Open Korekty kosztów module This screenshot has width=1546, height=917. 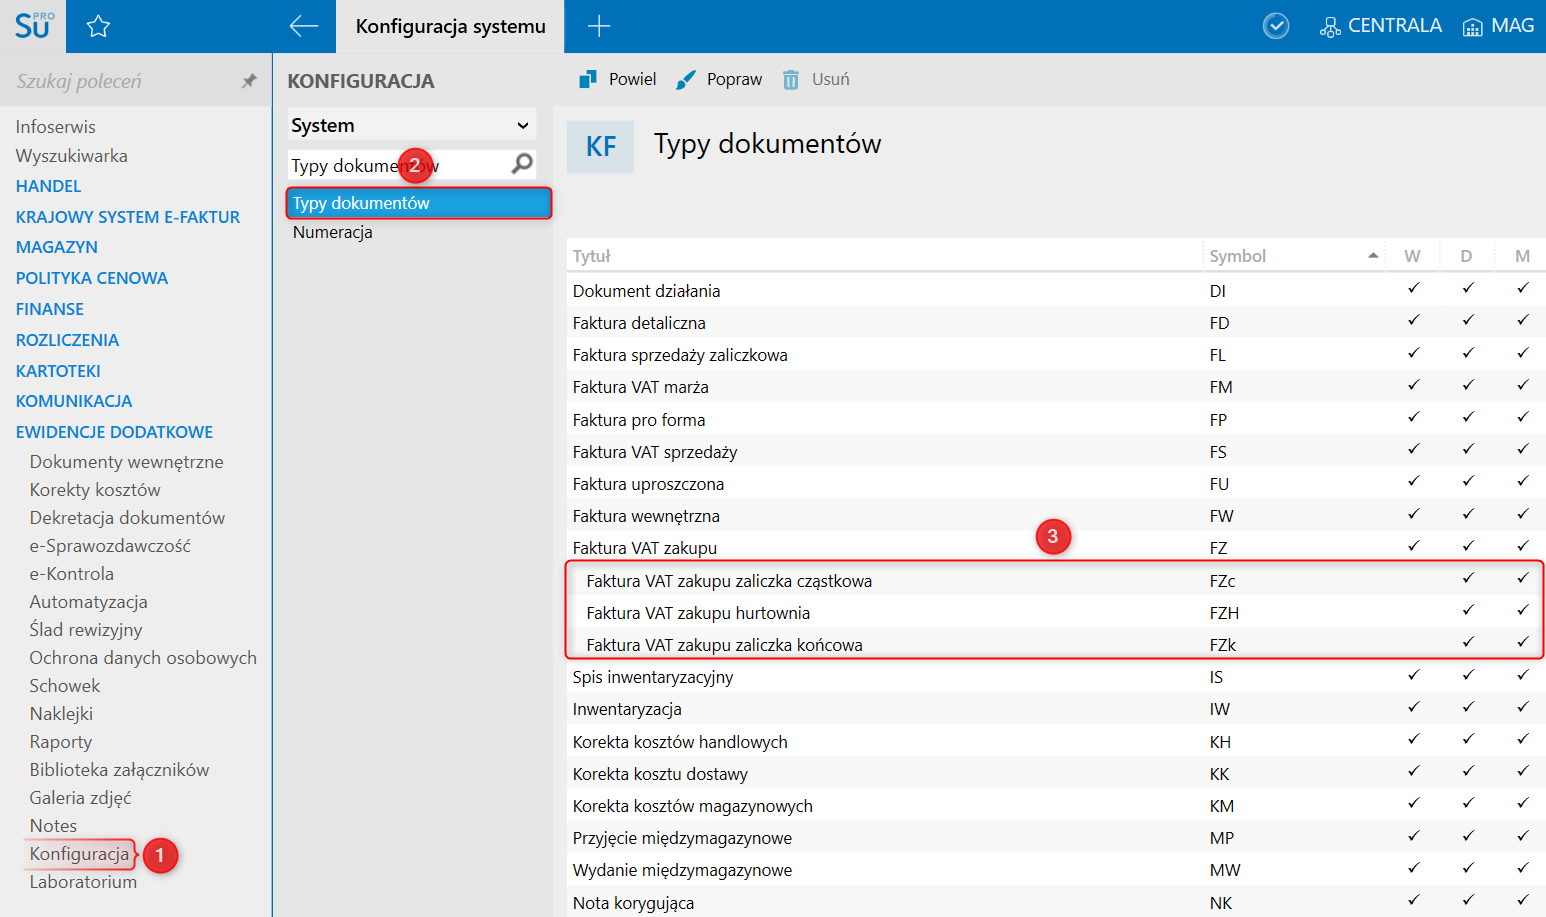click(x=95, y=490)
